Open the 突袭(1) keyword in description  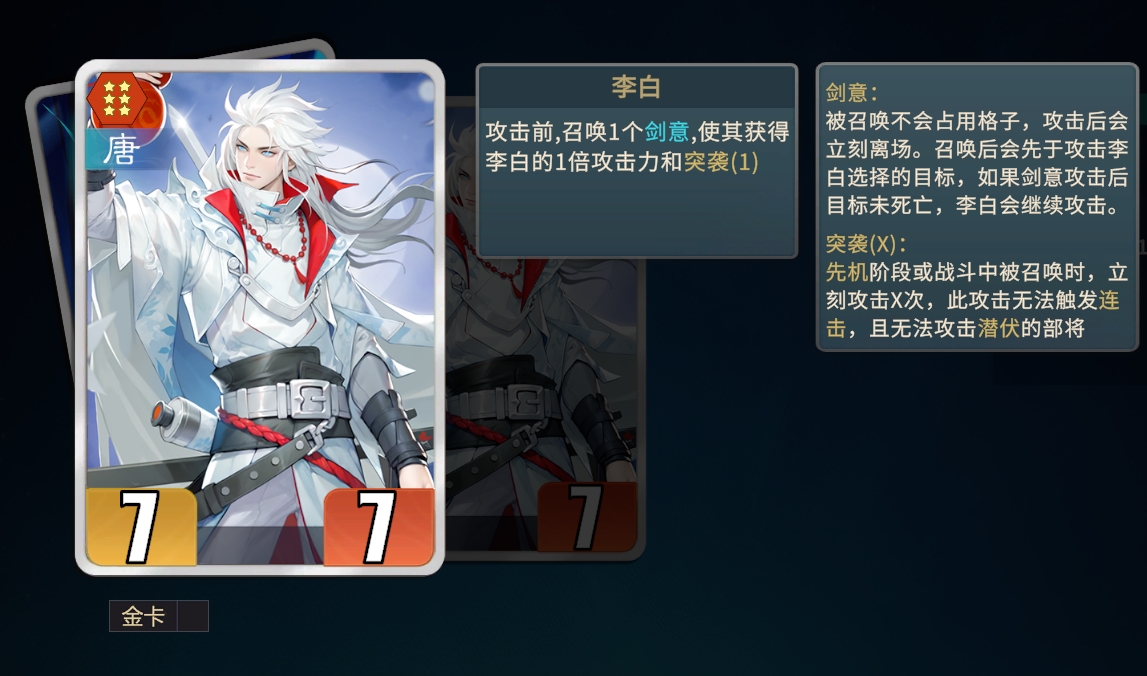721,162
